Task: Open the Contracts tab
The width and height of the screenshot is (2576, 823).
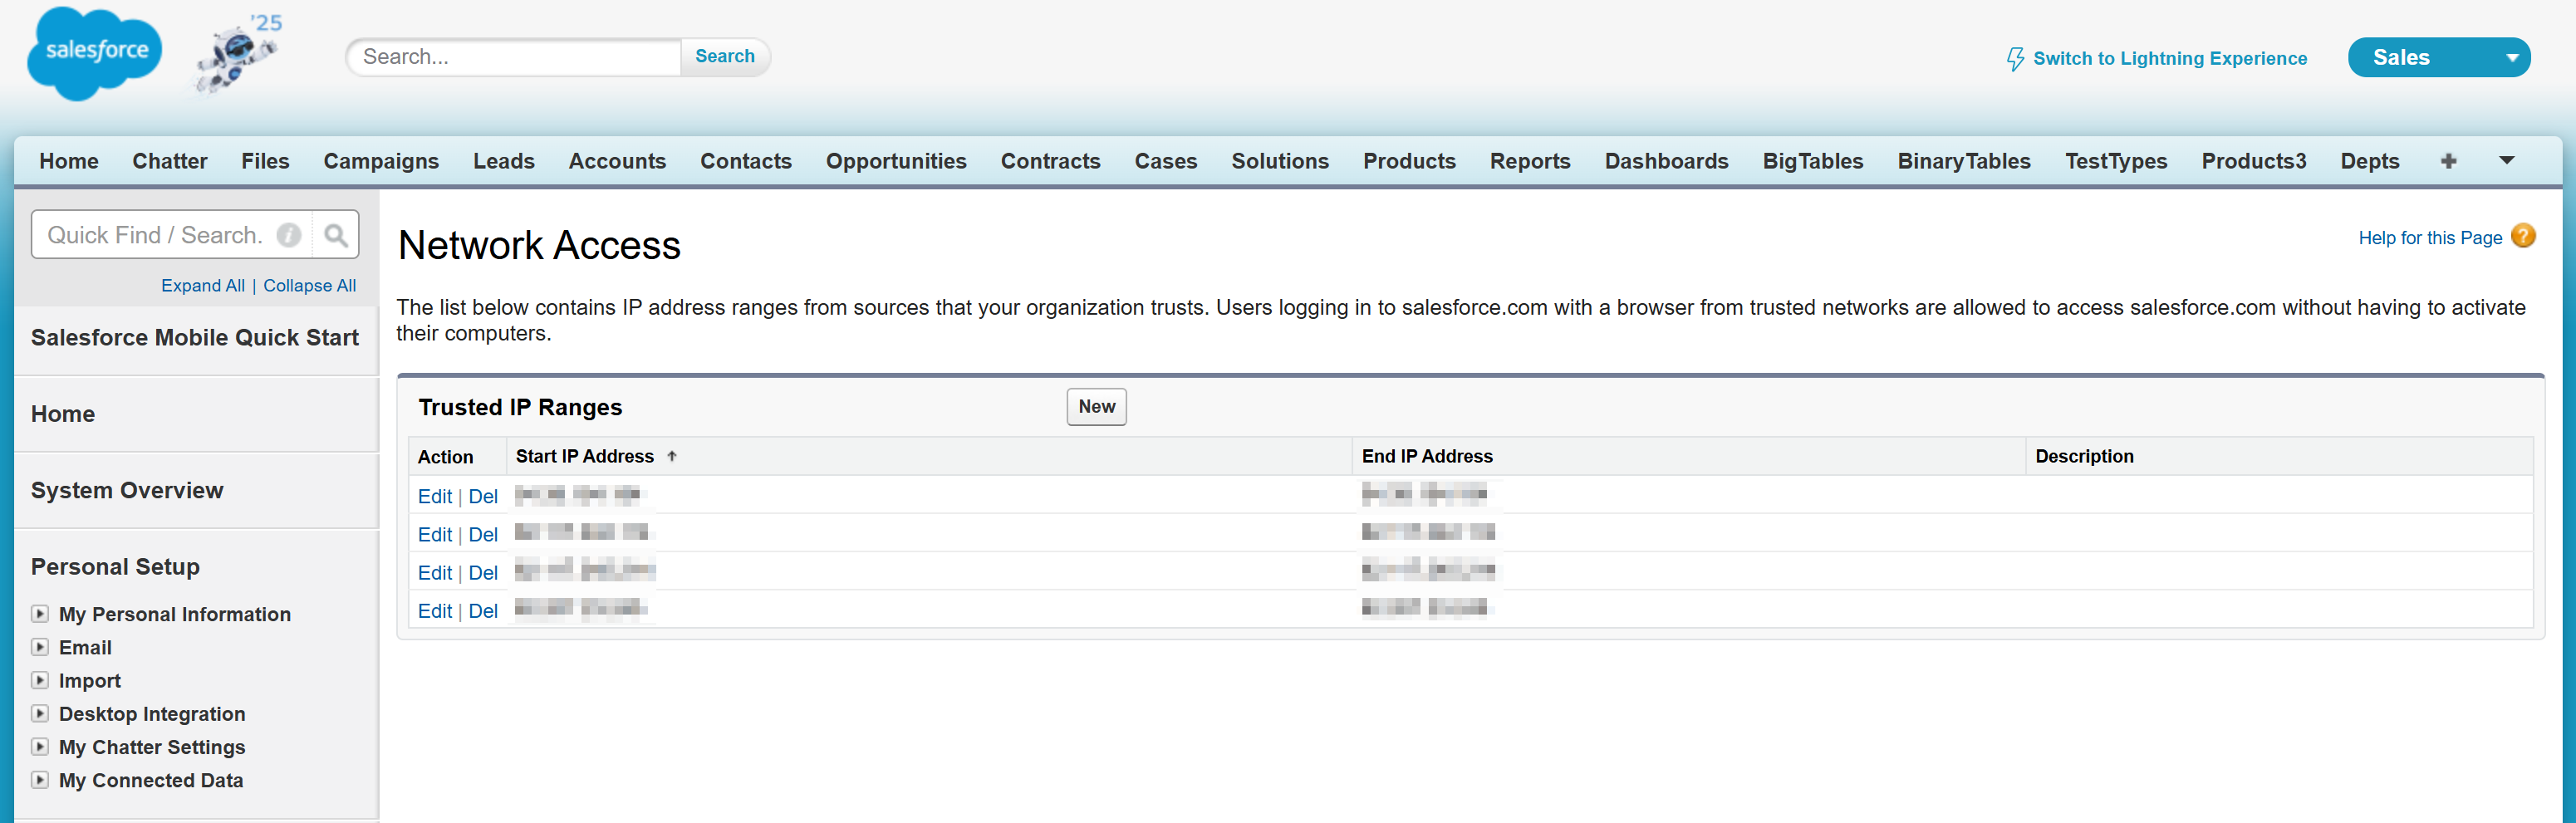Action: pyautogui.click(x=1050, y=161)
